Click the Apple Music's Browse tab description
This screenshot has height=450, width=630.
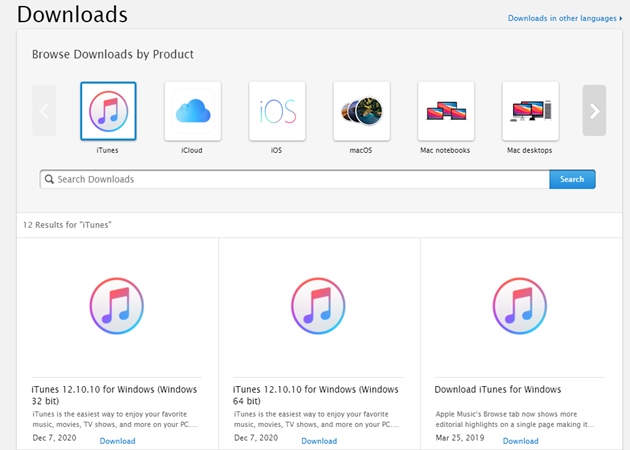pos(515,419)
